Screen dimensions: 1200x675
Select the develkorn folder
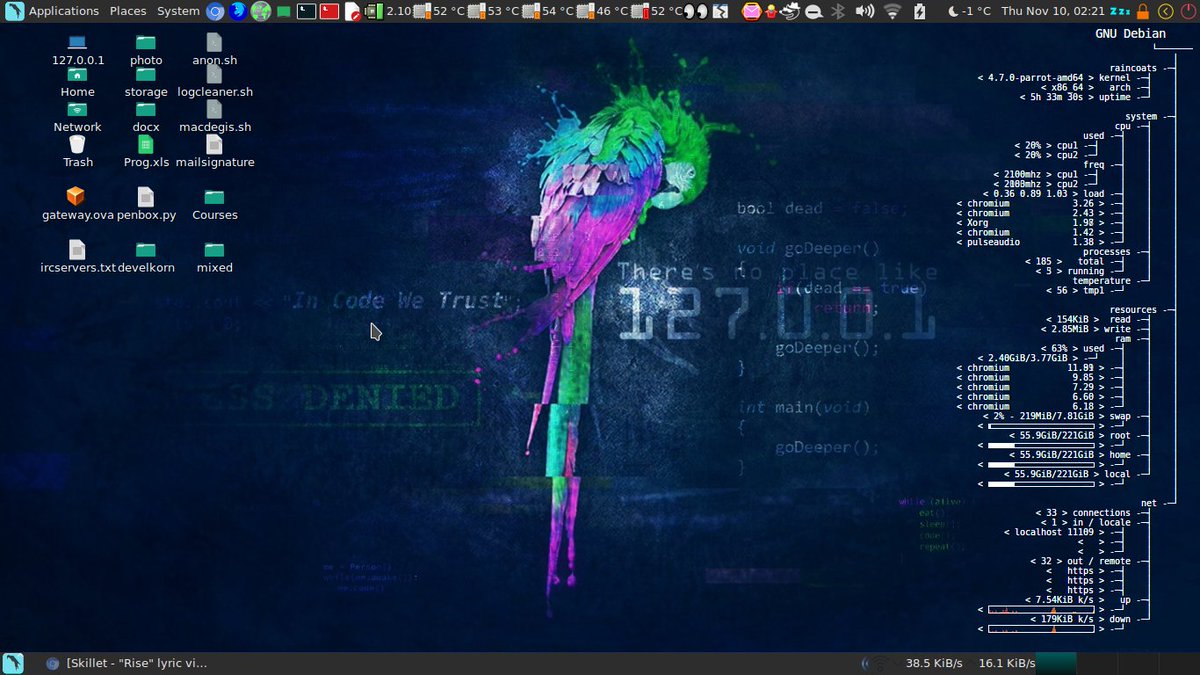pyautogui.click(x=146, y=258)
